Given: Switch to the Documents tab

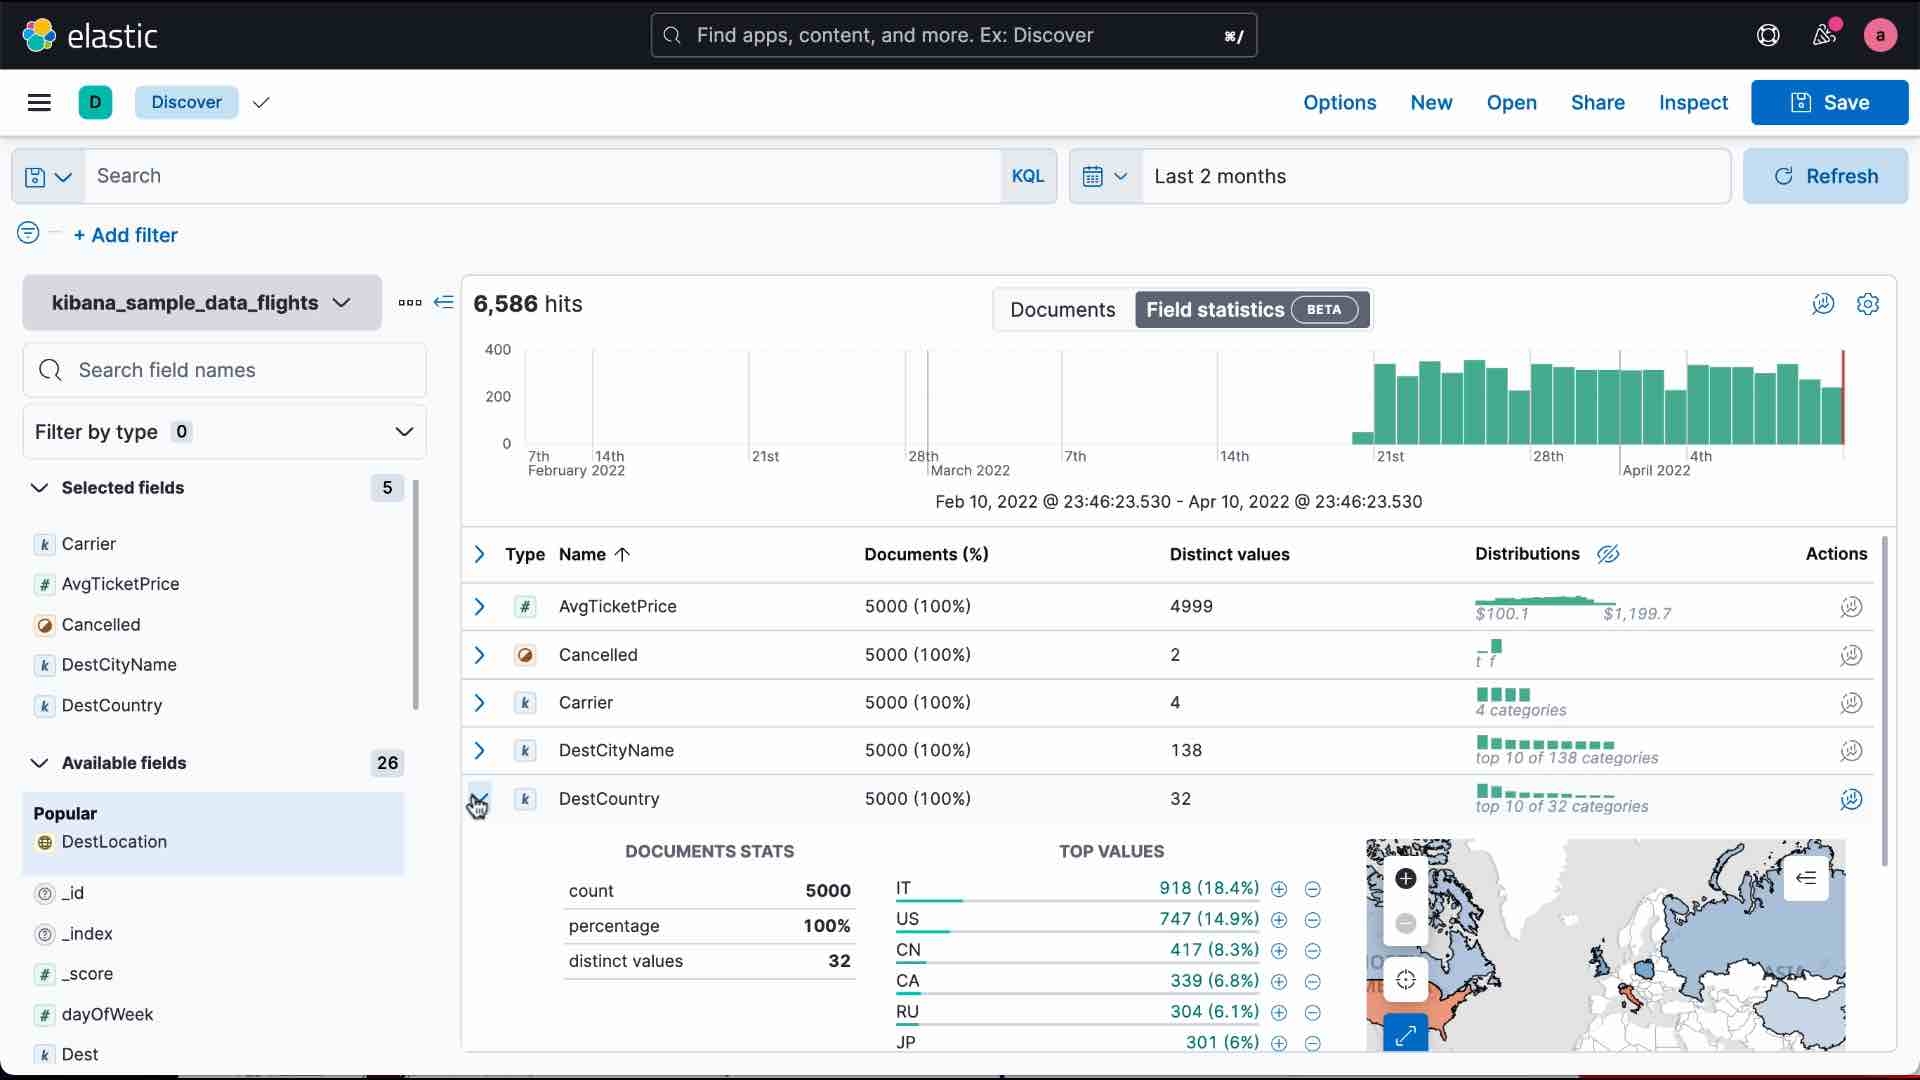Looking at the screenshot, I should 1062,309.
